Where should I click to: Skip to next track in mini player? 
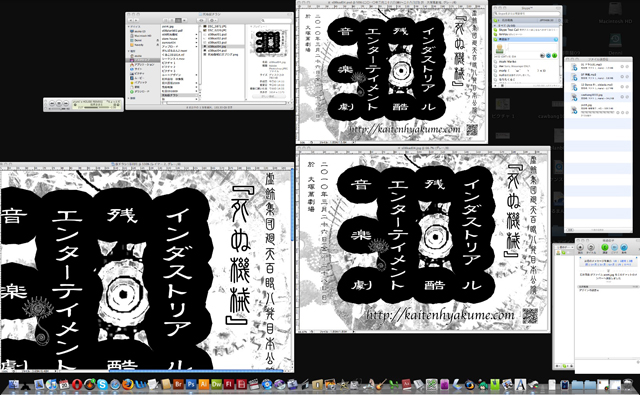click(x=66, y=103)
